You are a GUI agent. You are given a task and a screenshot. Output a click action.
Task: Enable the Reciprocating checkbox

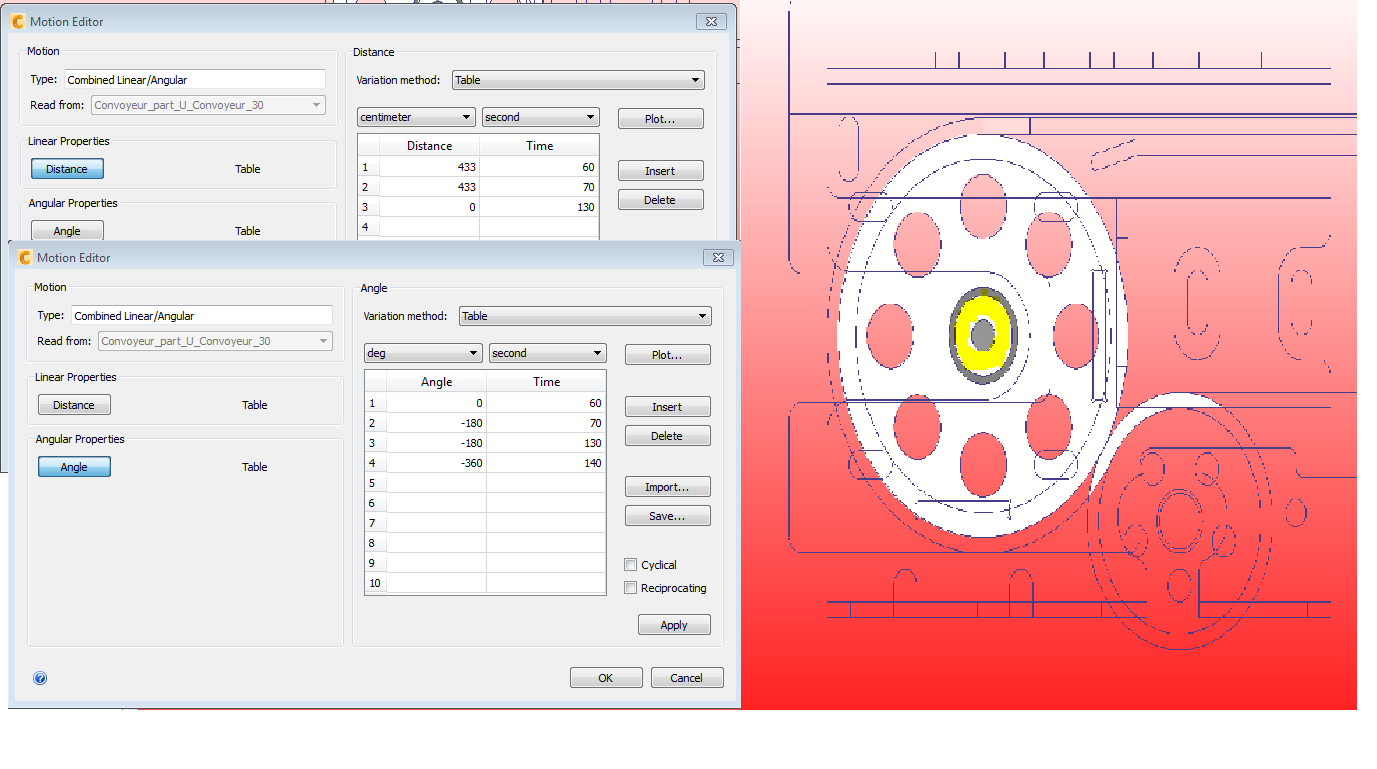coord(631,587)
